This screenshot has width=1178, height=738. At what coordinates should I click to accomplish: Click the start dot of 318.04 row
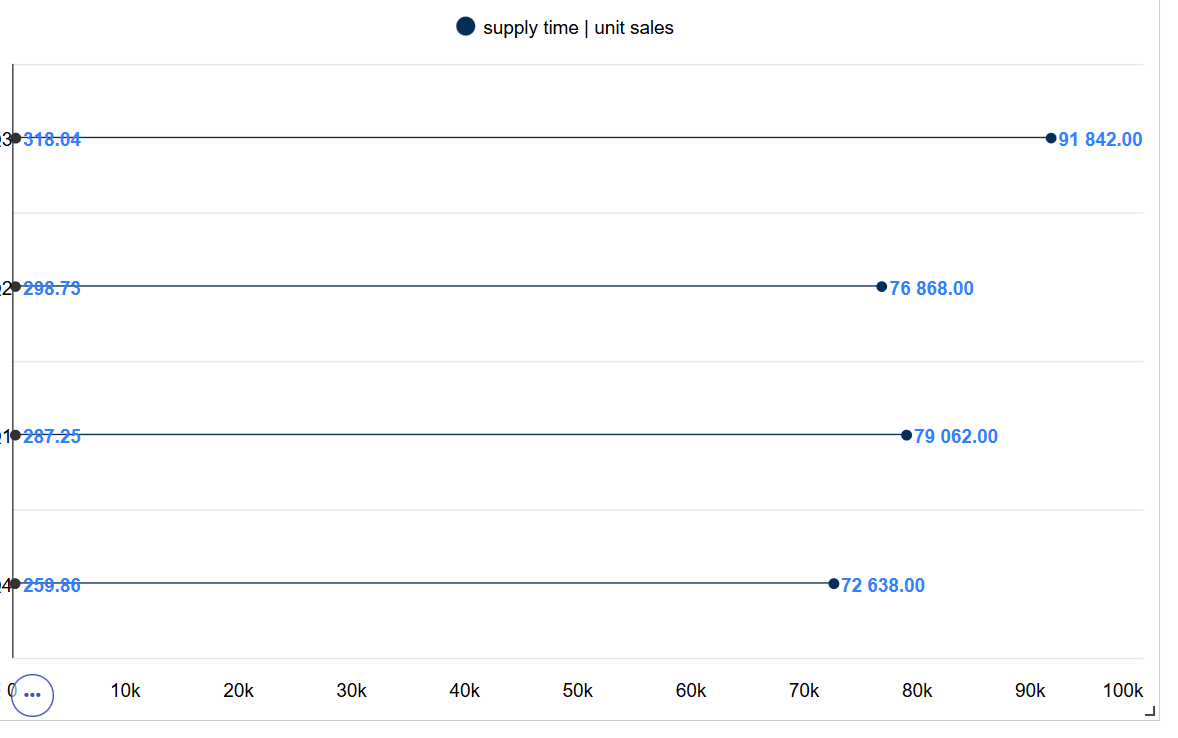16,138
